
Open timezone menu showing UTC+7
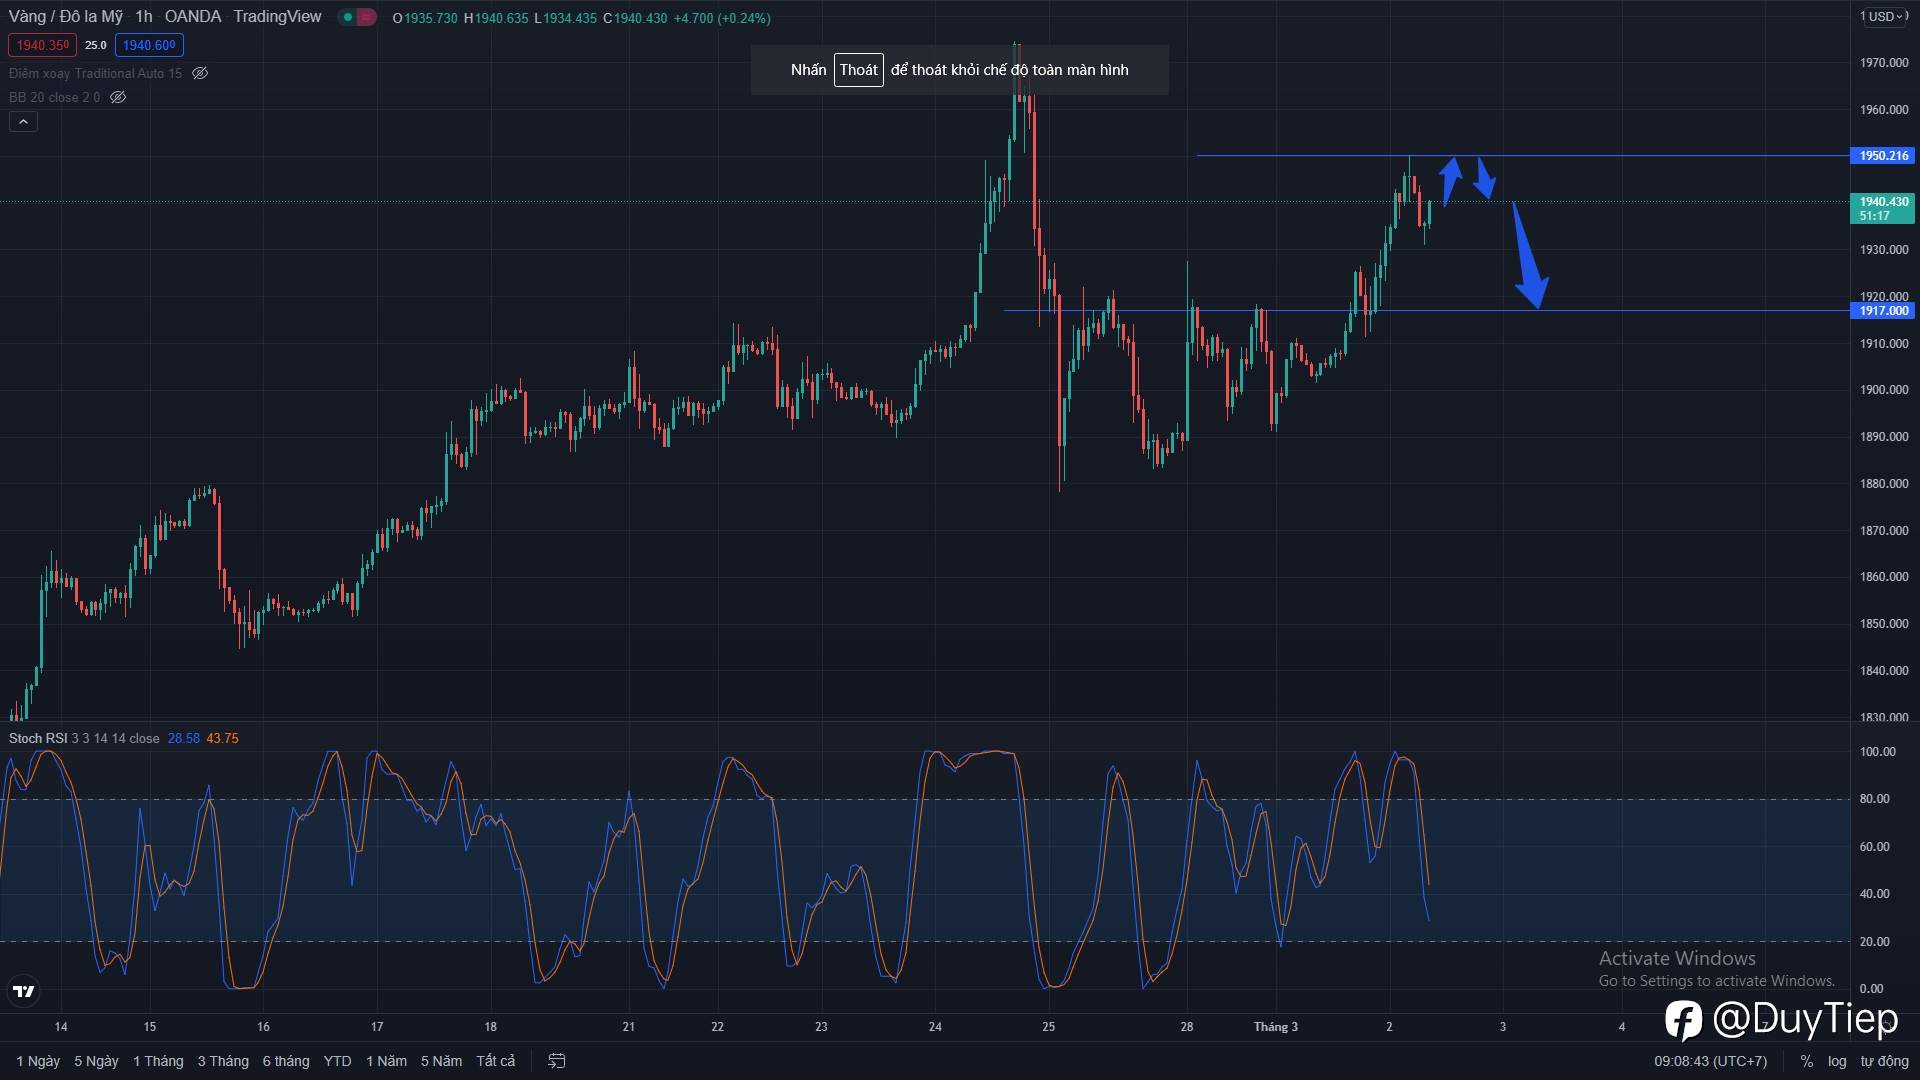click(1710, 1061)
